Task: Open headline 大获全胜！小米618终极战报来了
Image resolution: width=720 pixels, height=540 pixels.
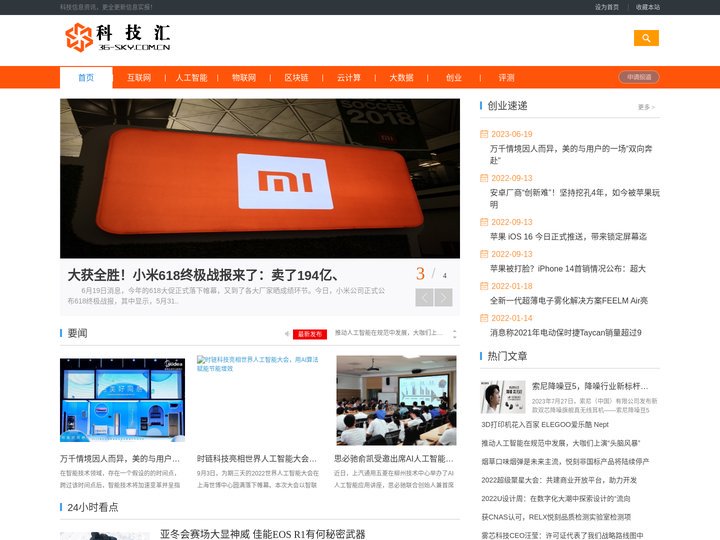Action: pos(204,275)
